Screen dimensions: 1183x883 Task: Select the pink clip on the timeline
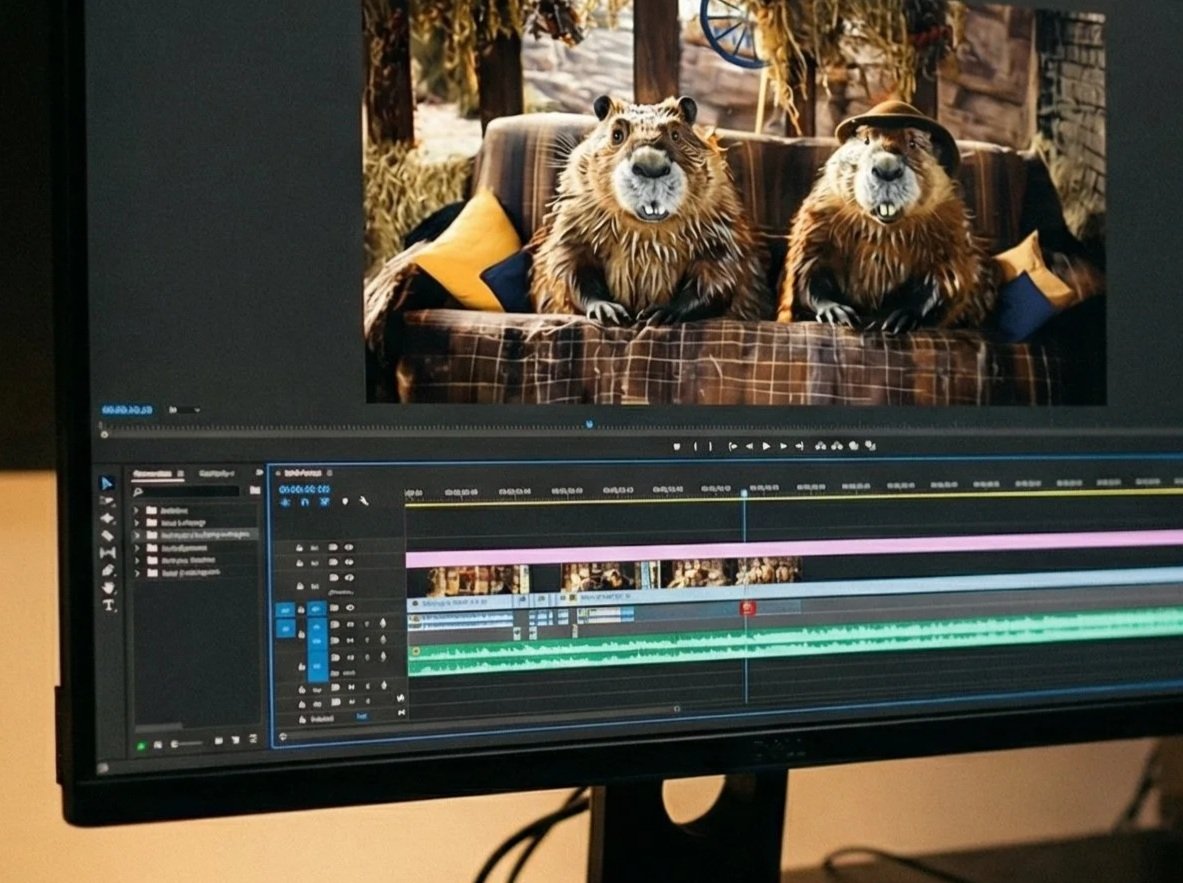794,550
